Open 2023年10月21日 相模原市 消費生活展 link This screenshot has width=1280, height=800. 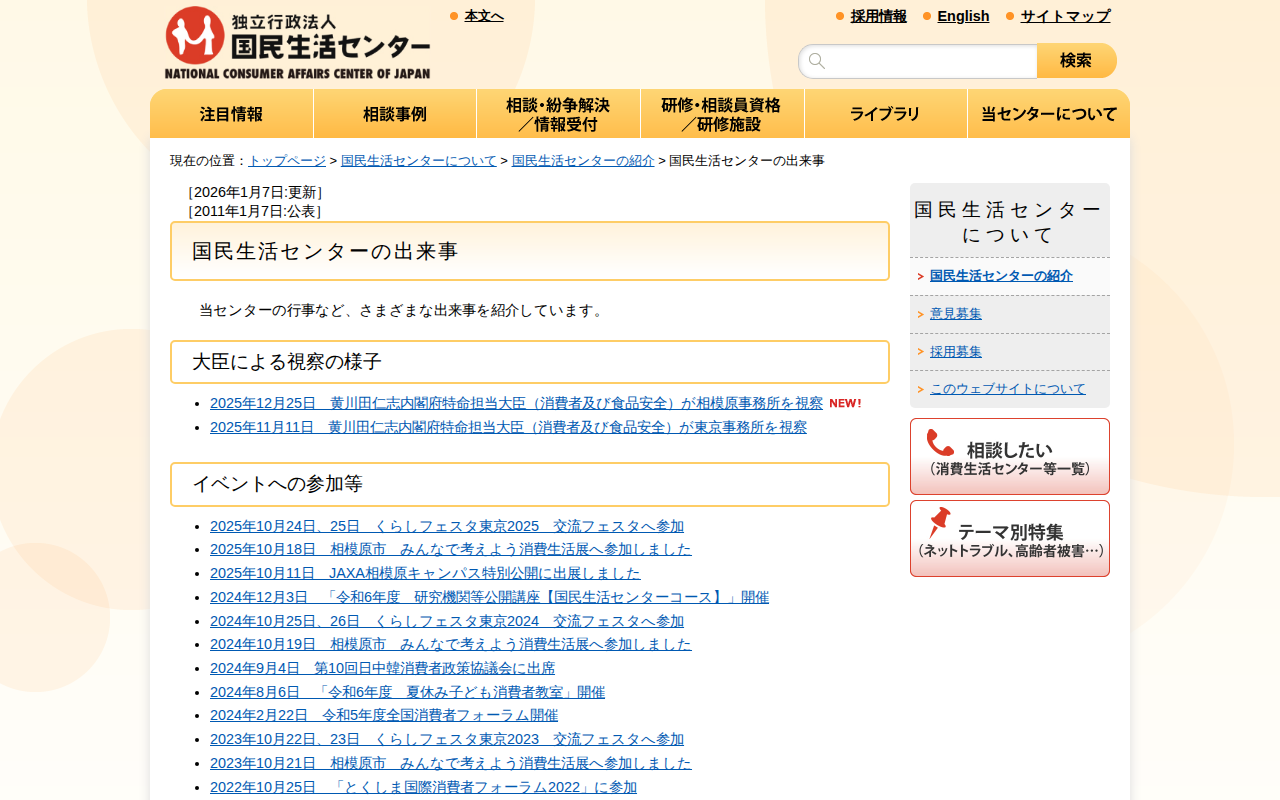(451, 763)
